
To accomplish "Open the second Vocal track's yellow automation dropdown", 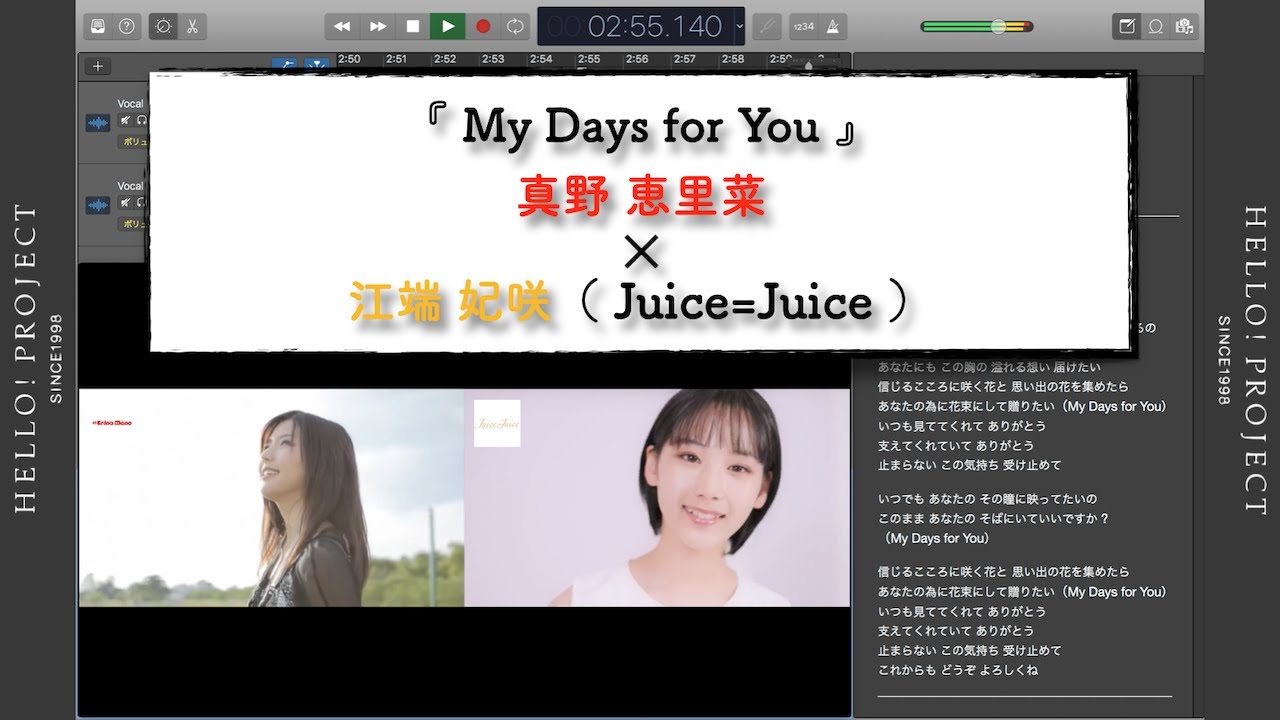I will click(x=133, y=224).
